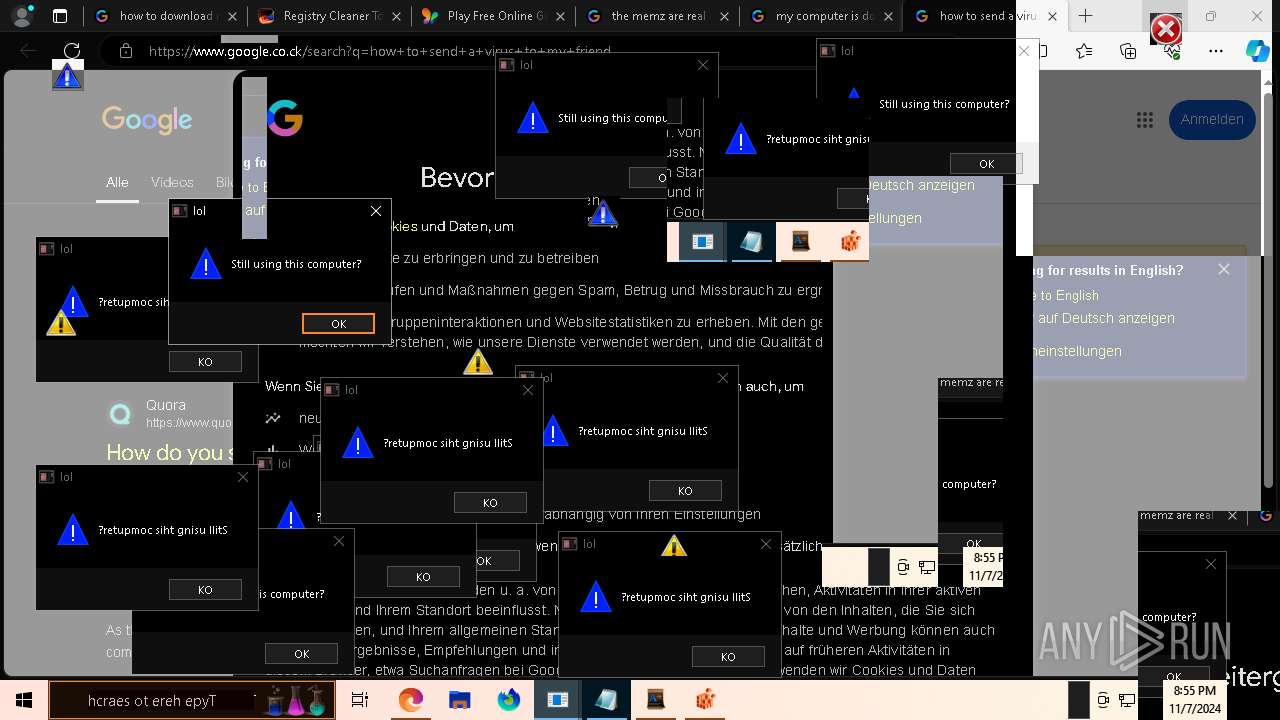
Task: Open the Edge profile icon
Action: 22,16
